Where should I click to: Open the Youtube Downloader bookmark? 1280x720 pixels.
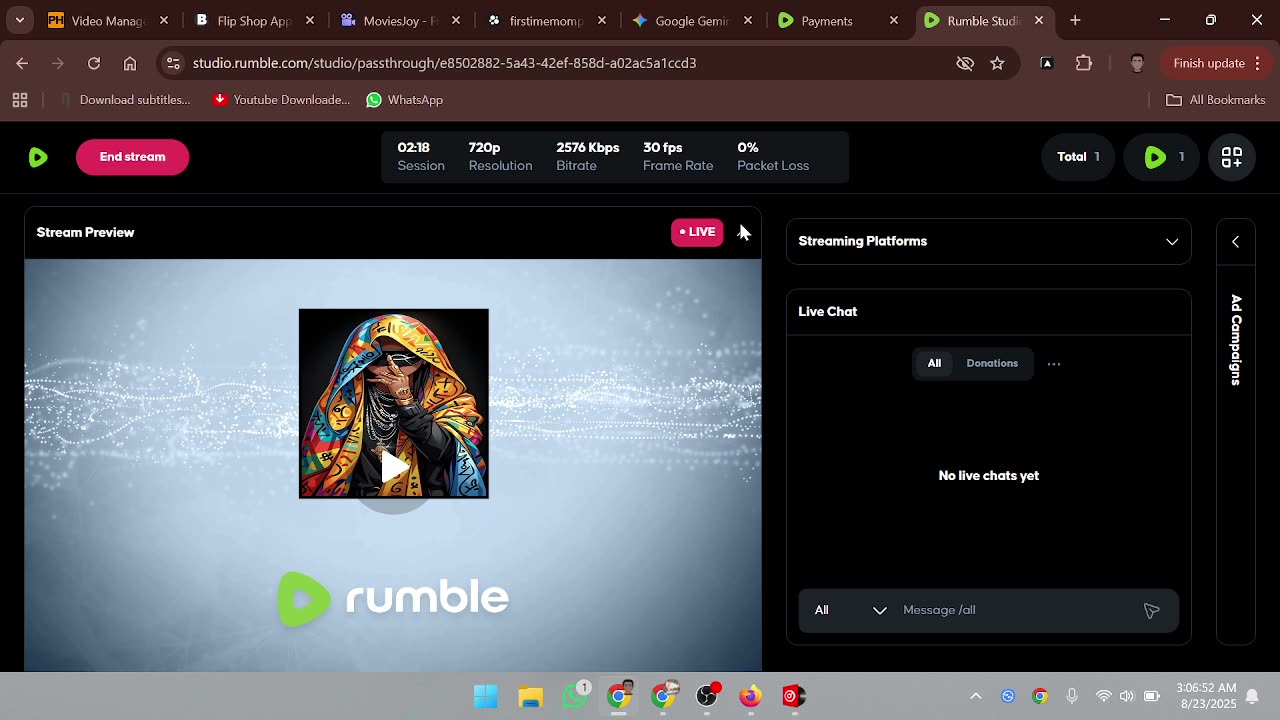pyautogui.click(x=281, y=100)
